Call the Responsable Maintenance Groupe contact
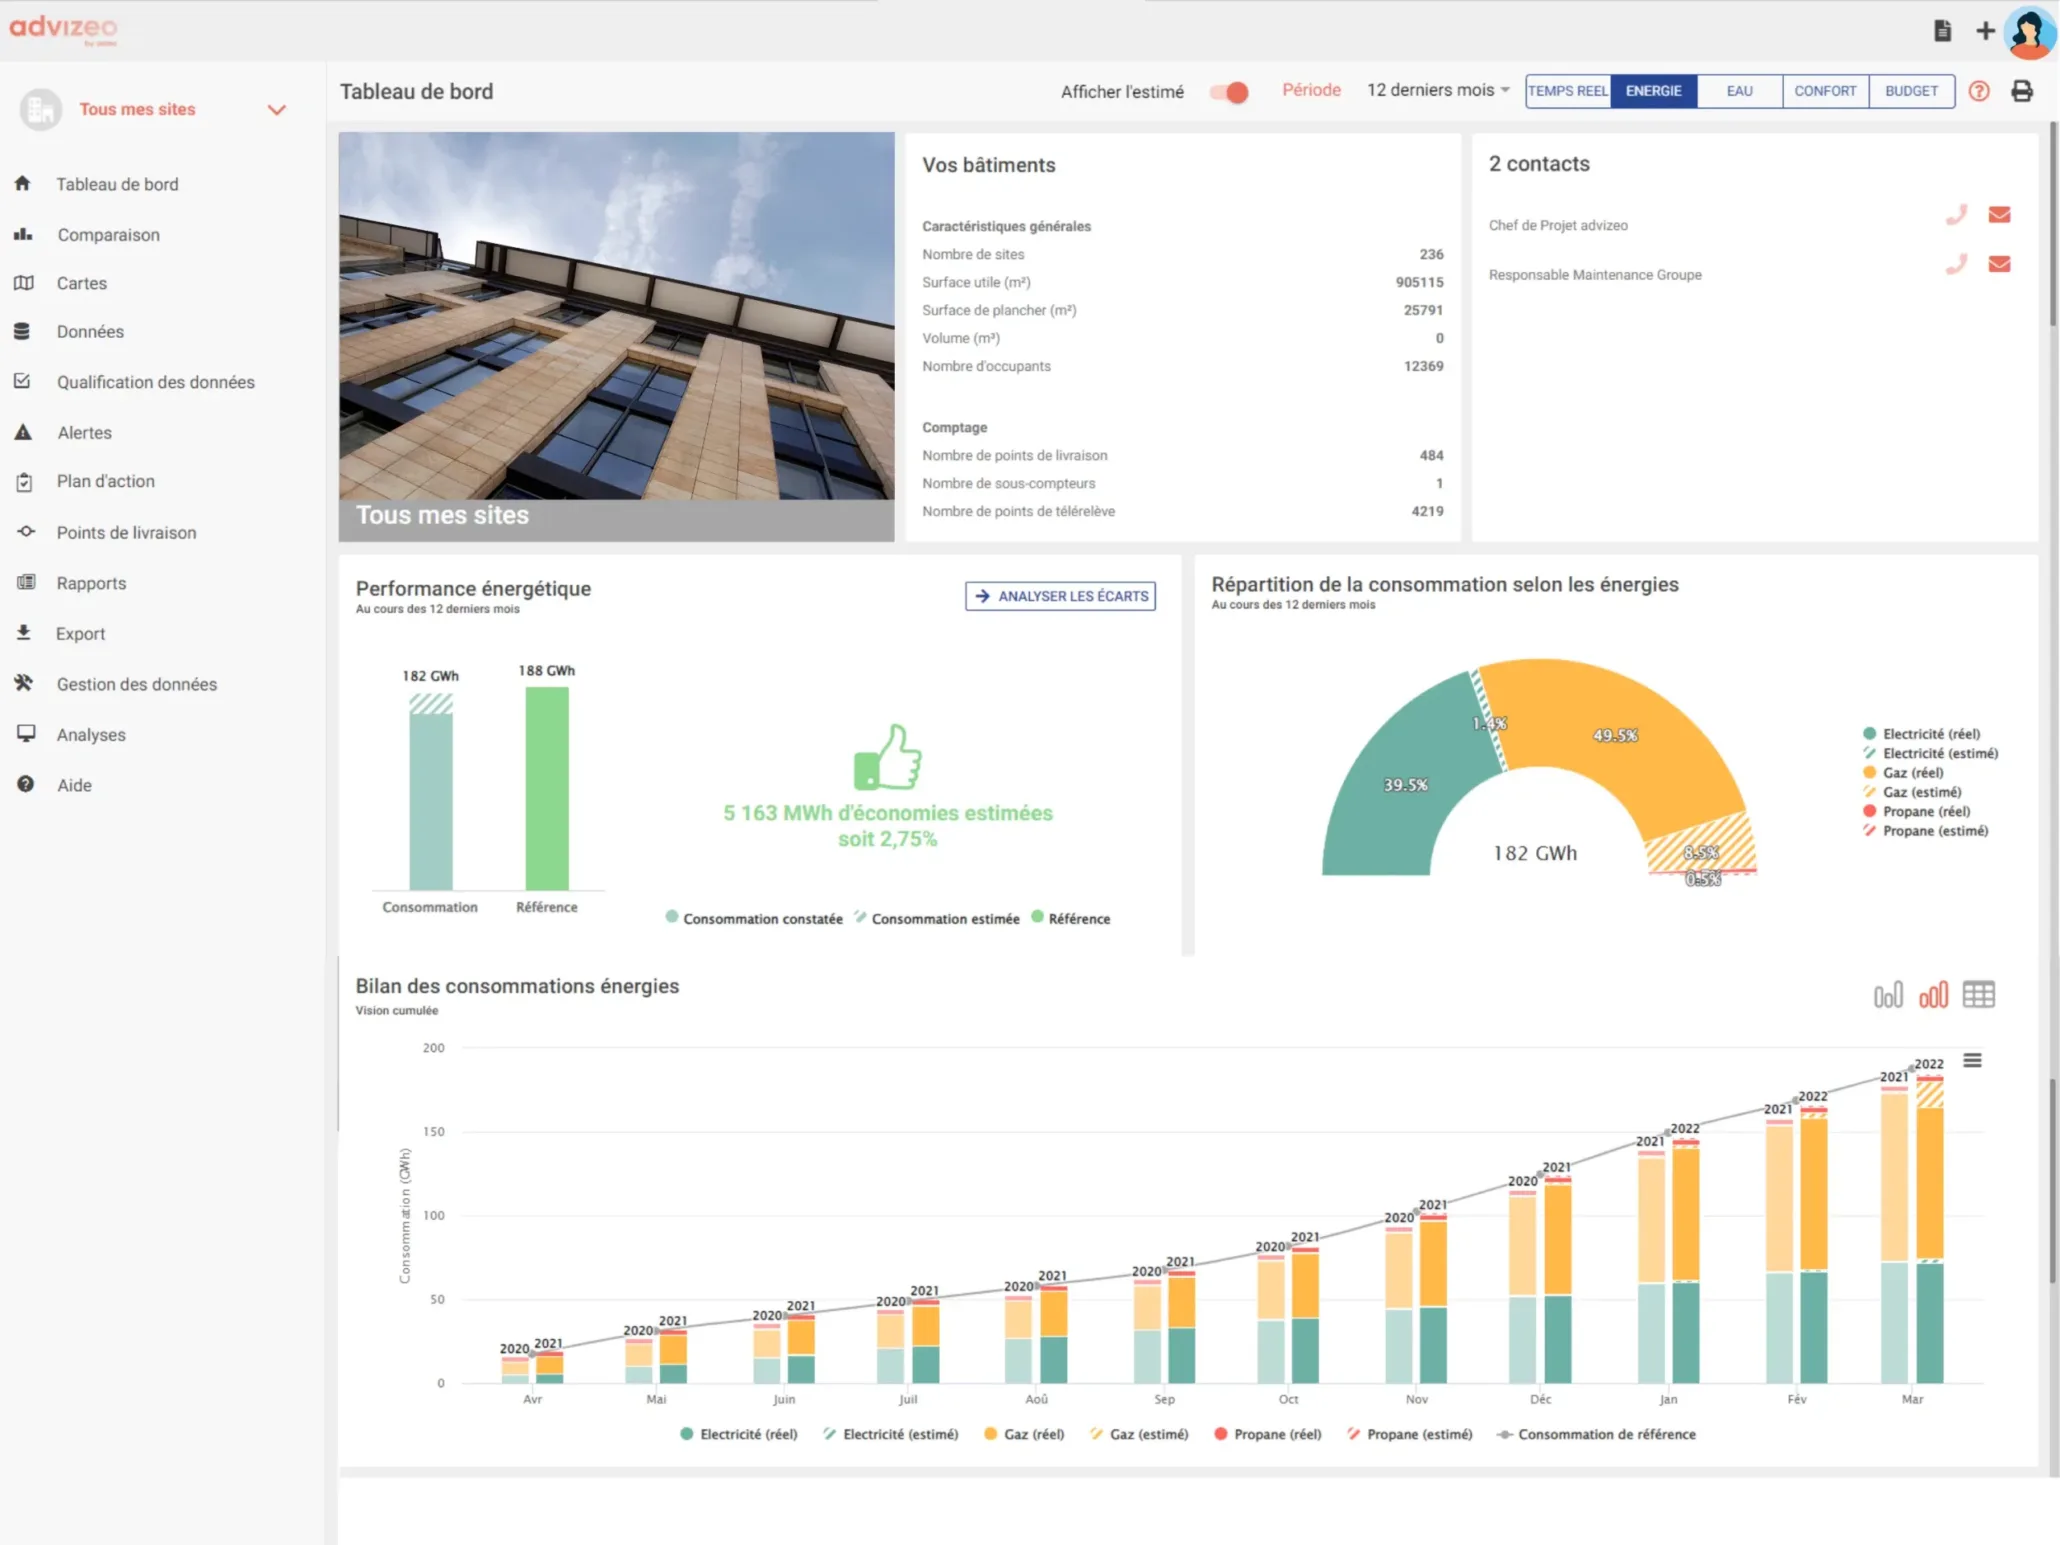The height and width of the screenshot is (1545, 2060). click(1956, 264)
